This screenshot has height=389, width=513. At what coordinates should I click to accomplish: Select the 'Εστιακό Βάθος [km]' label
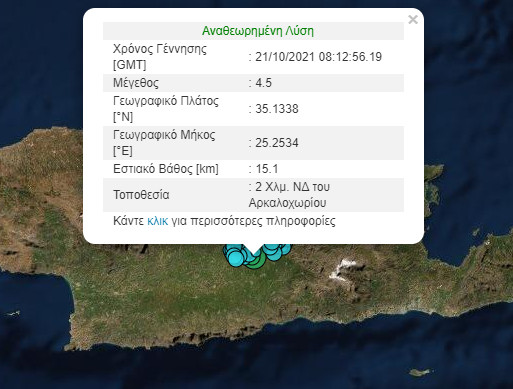(166, 169)
